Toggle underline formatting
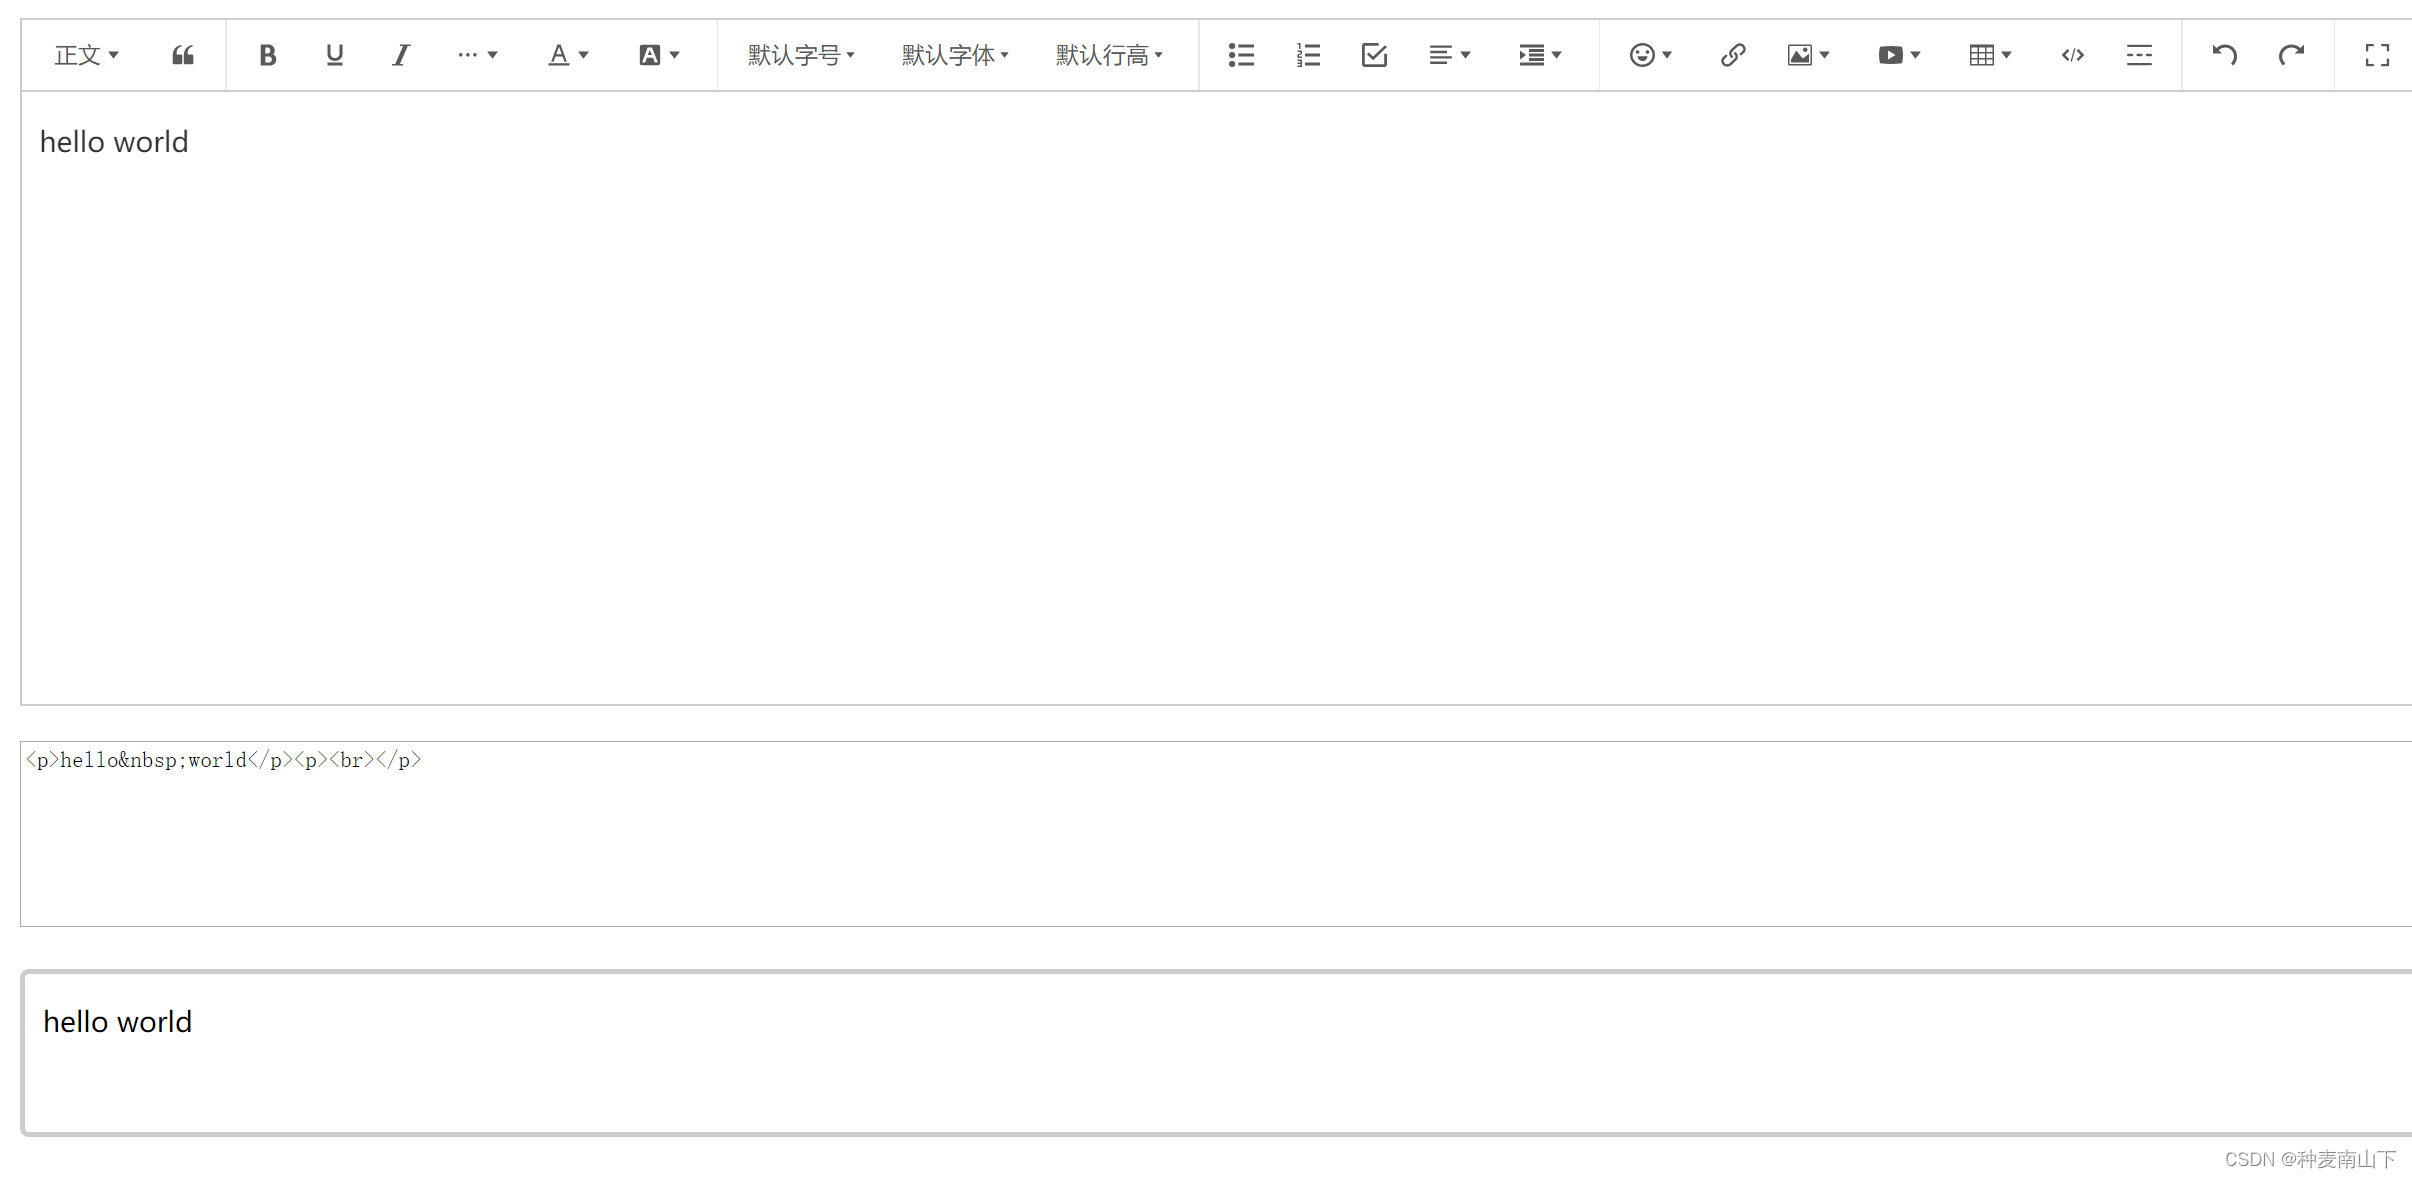 pyautogui.click(x=334, y=55)
